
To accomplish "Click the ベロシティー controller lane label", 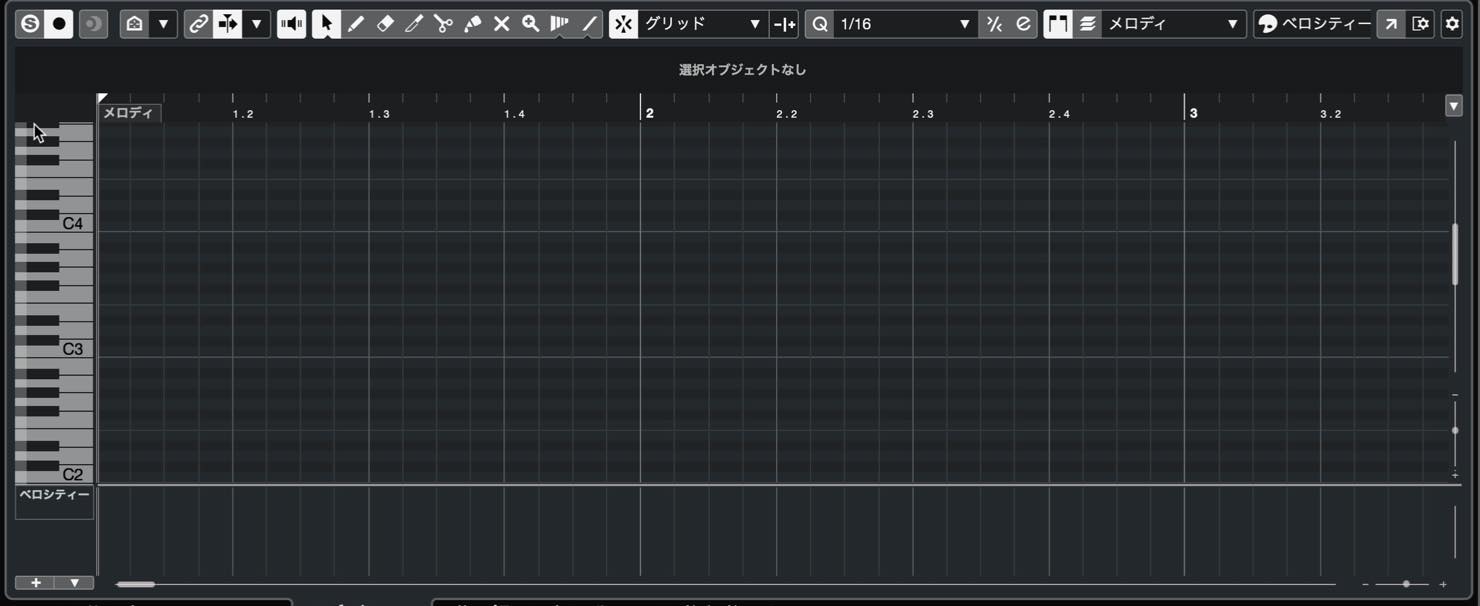I will pos(54,495).
